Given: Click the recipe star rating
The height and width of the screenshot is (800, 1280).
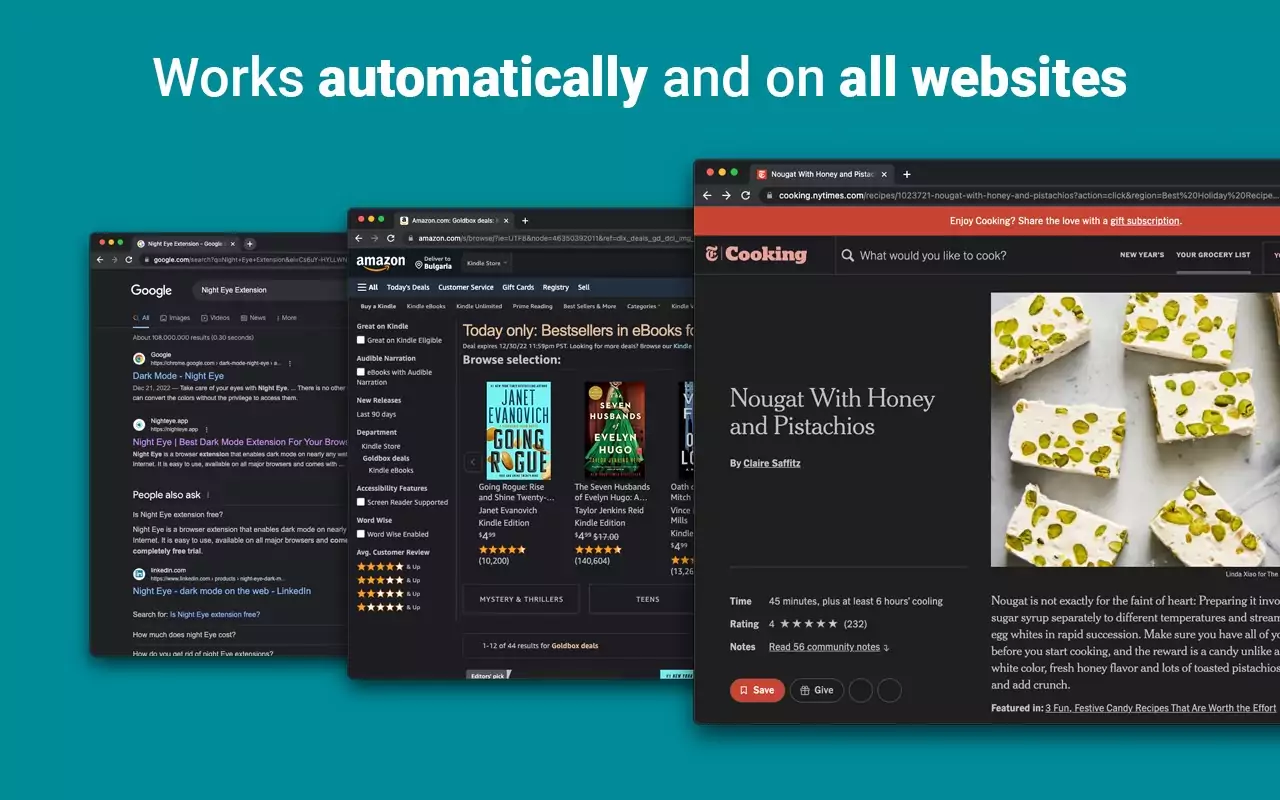Looking at the screenshot, I should (808, 624).
